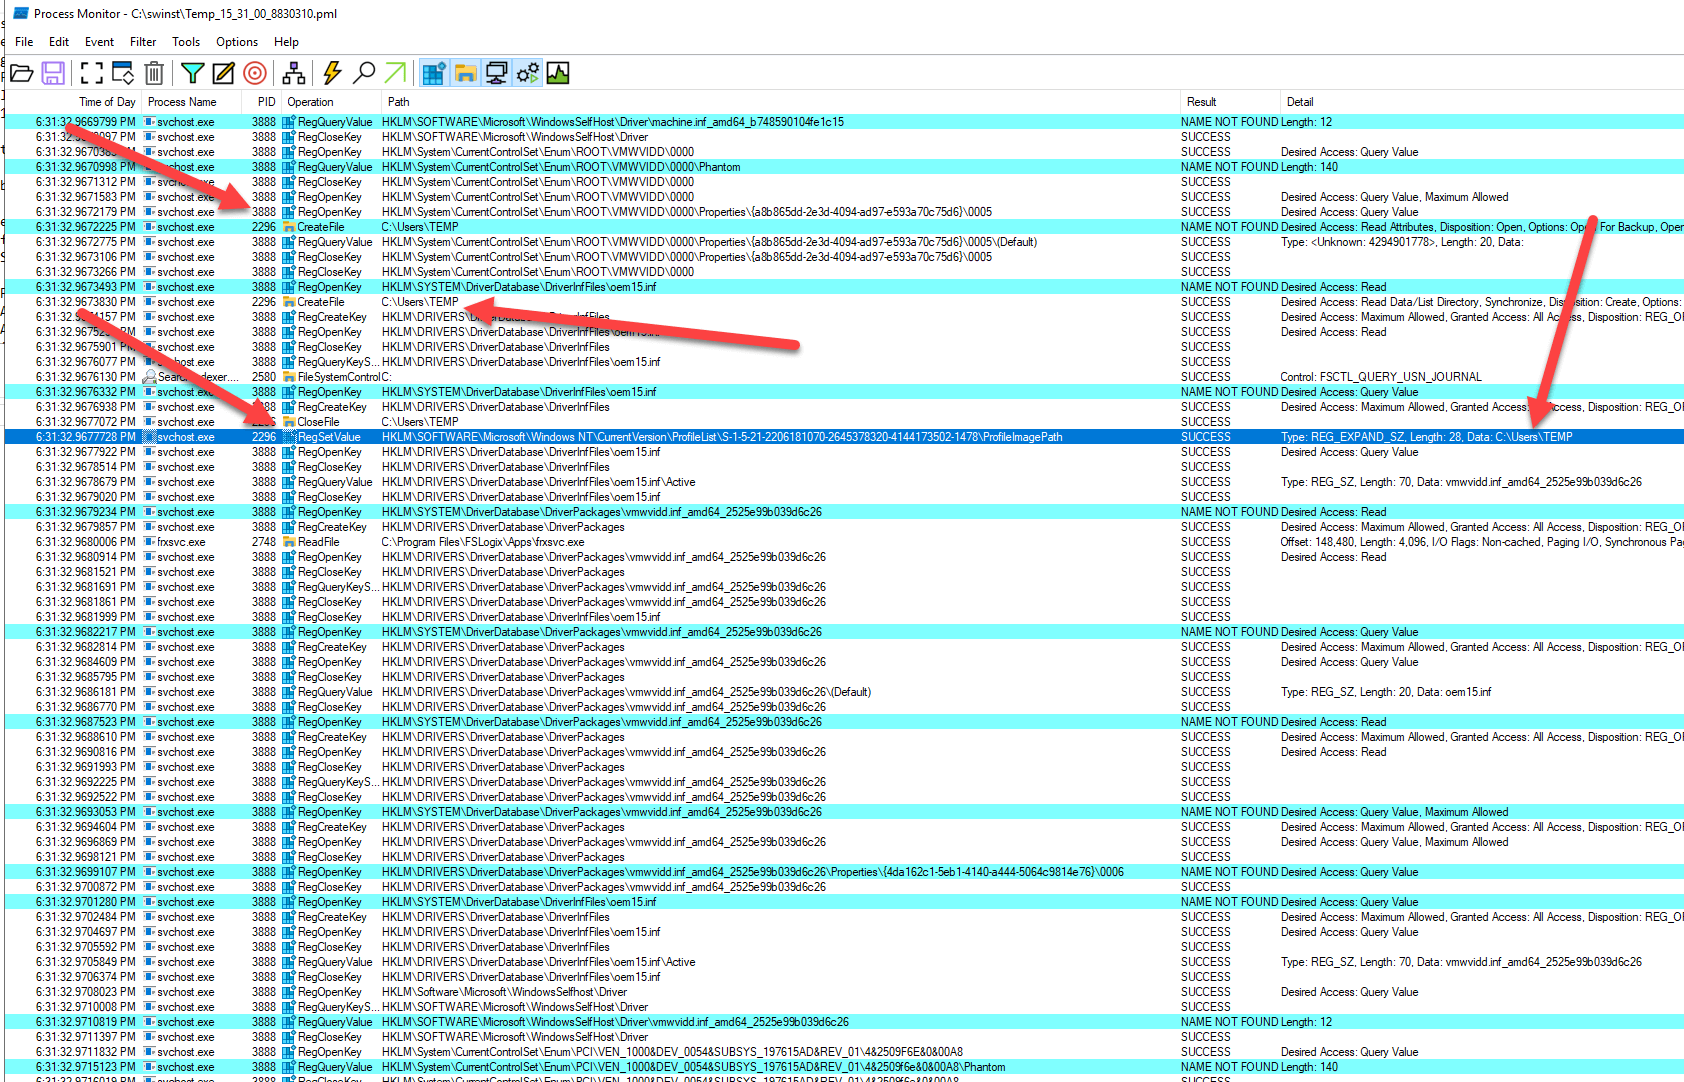Click the PCI\VEN_1000 Phantom path cell

click(693, 1067)
